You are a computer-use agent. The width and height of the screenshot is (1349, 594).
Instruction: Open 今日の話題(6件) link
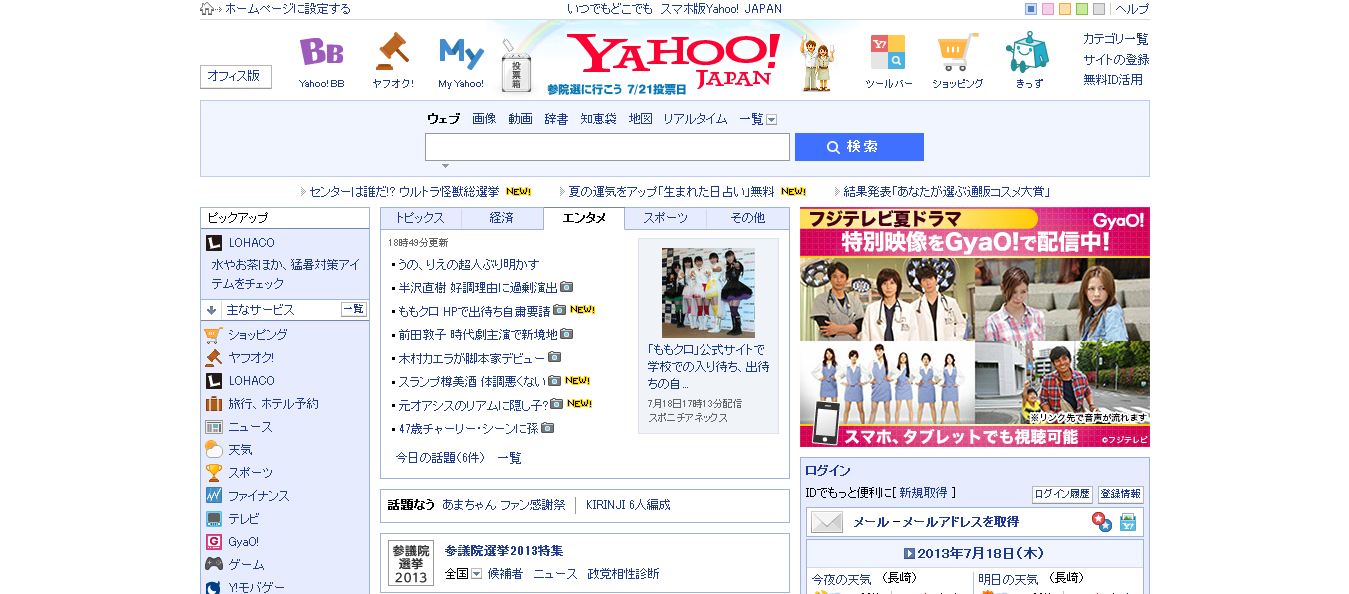440,458
